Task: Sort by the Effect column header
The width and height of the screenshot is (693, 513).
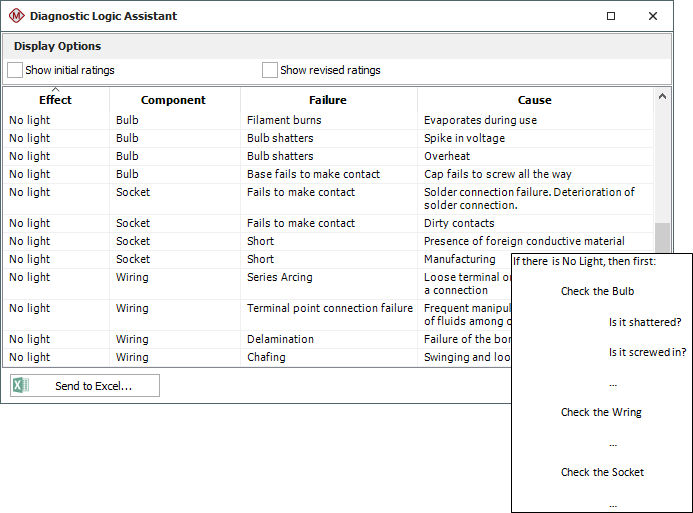Action: tap(55, 100)
